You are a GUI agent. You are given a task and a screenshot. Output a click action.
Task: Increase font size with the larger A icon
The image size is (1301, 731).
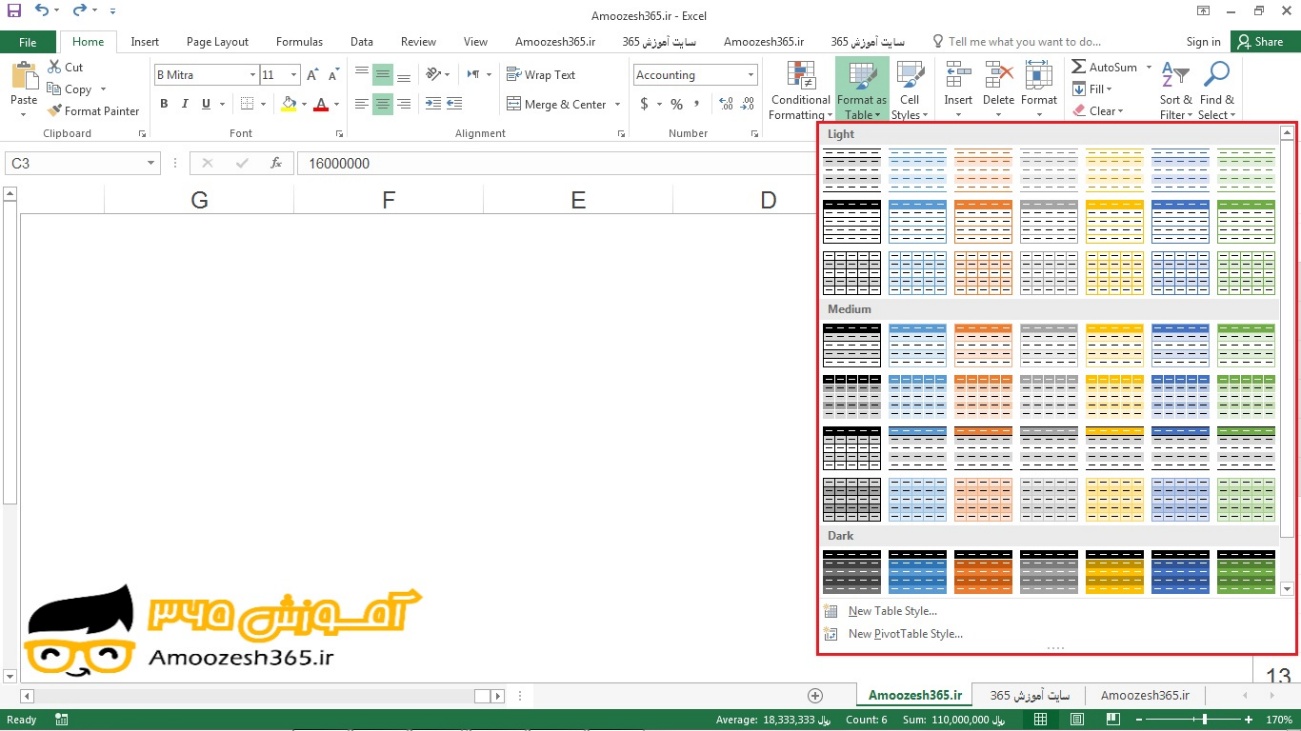click(313, 75)
